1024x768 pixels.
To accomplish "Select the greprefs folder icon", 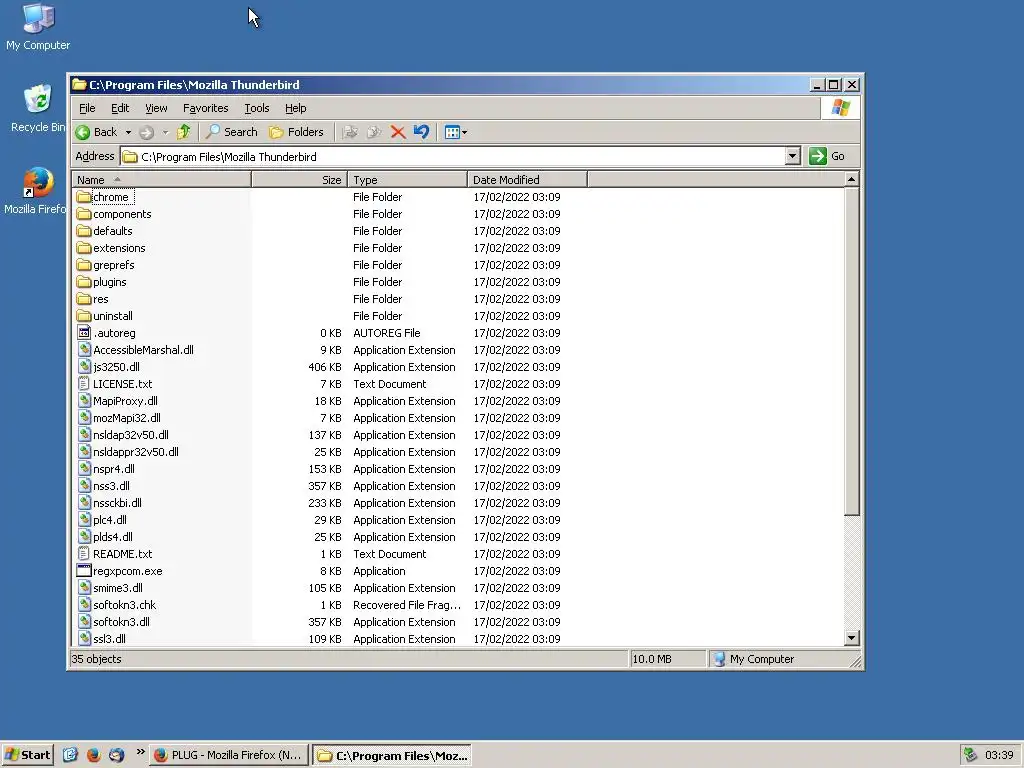I will point(84,264).
